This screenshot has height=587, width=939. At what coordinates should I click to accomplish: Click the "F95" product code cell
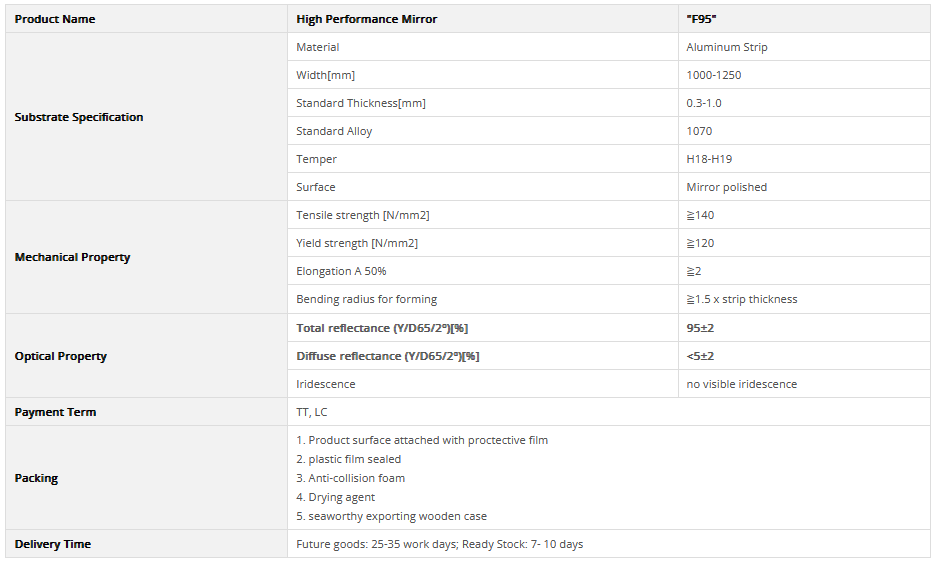(702, 19)
